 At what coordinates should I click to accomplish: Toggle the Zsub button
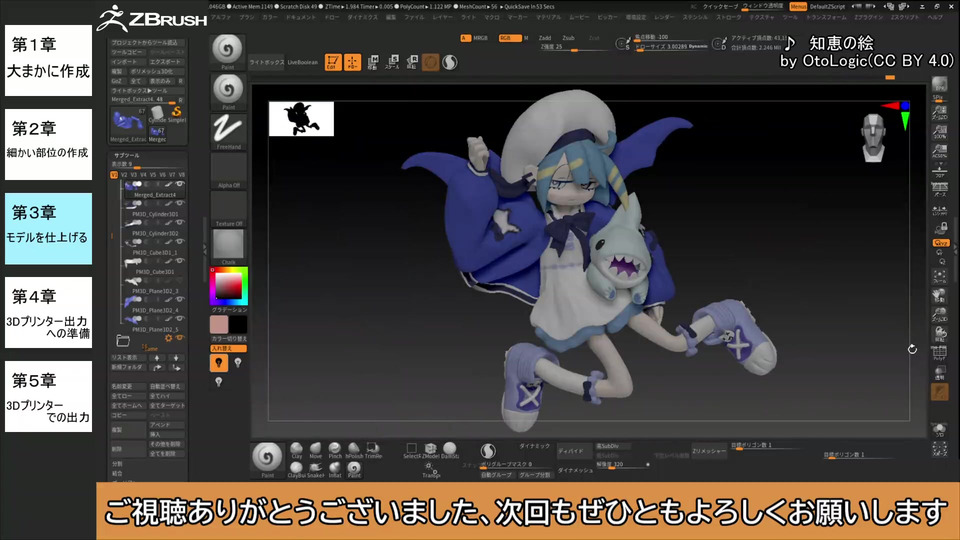[568, 38]
